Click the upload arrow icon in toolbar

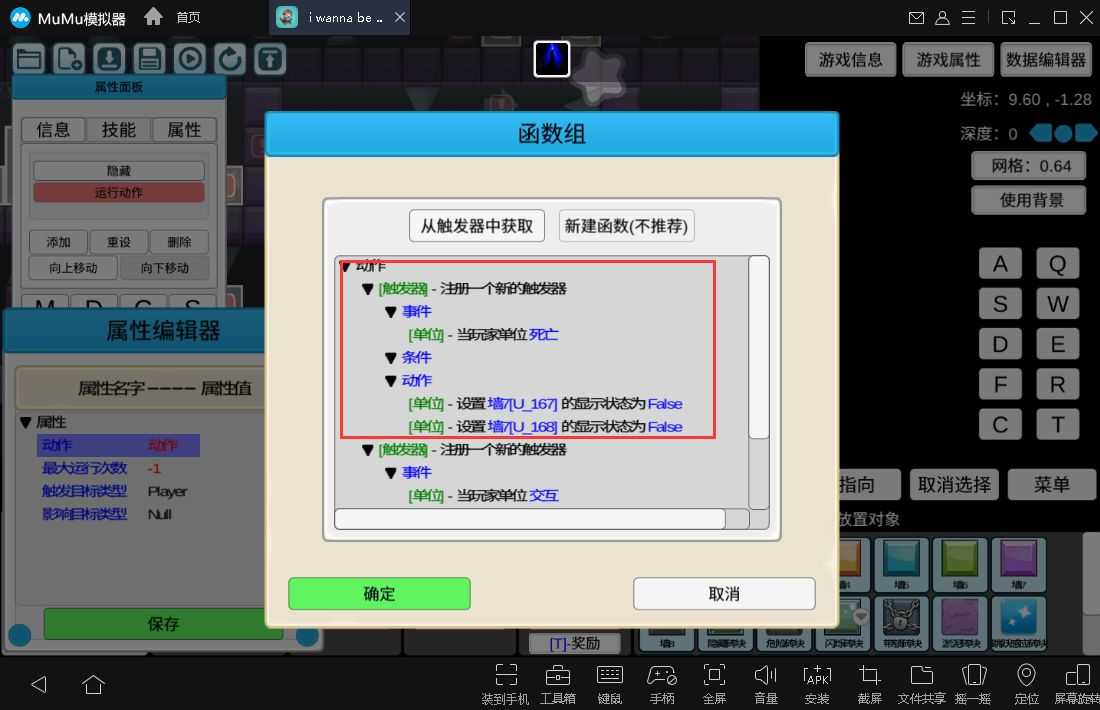point(270,59)
